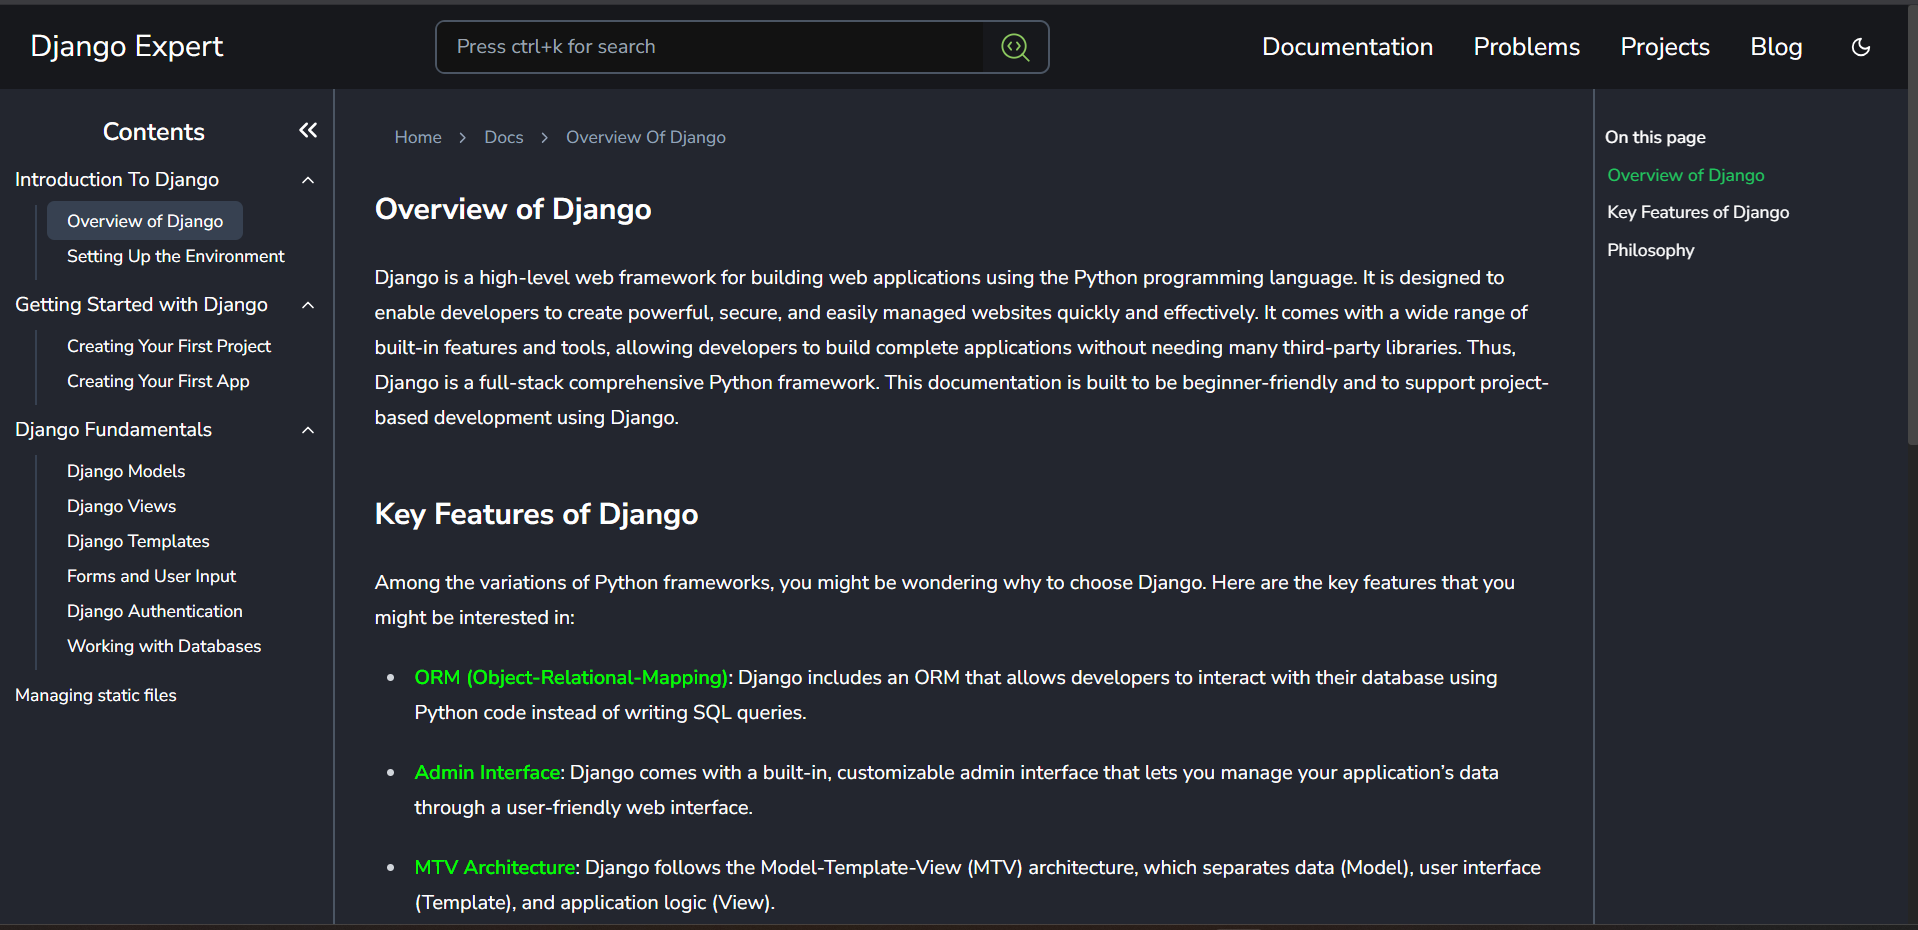Click the search magnifier icon
This screenshot has height=930, width=1918.
coord(1014,46)
